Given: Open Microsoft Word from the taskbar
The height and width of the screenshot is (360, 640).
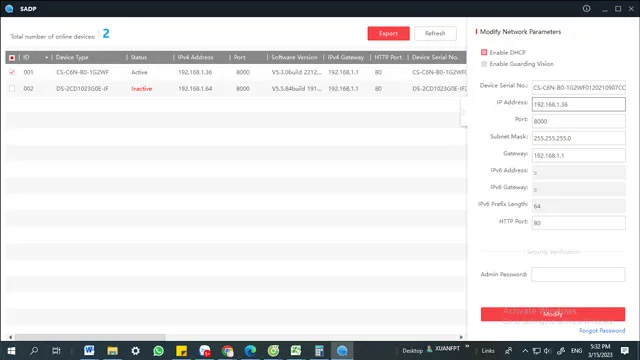Looking at the screenshot, I should (89, 351).
